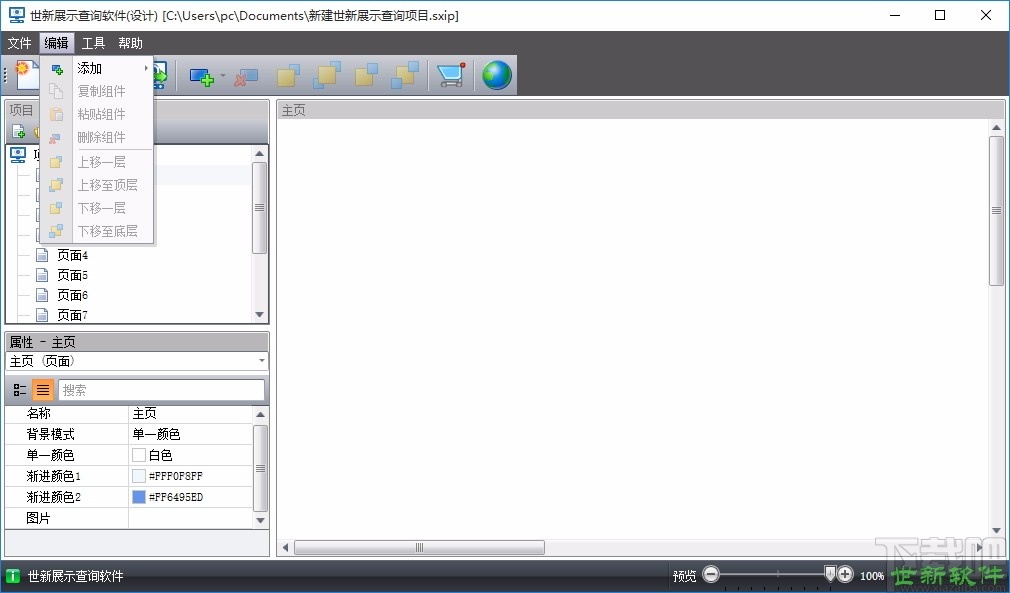Switch properties to categorized view icon
The height and width of the screenshot is (593, 1010).
[19, 390]
